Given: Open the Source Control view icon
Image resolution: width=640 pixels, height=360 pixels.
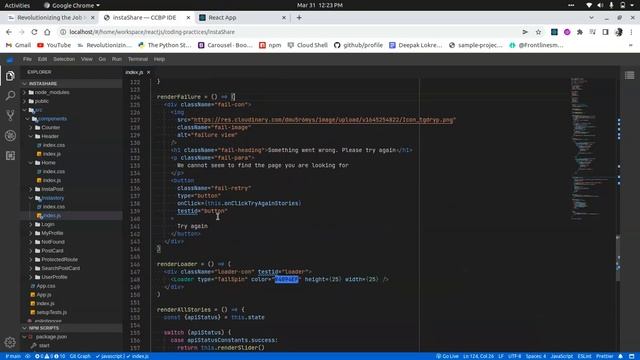Looking at the screenshot, I should pos(10,116).
